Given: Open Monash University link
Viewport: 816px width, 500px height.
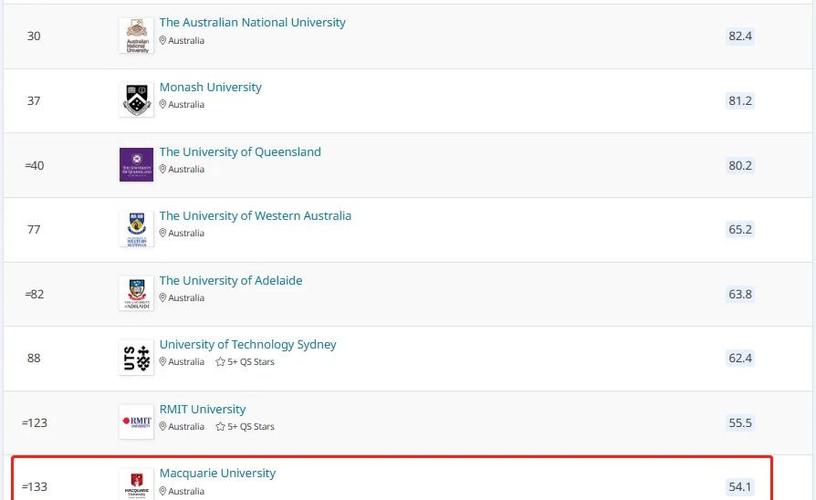Looking at the screenshot, I should 210,87.
